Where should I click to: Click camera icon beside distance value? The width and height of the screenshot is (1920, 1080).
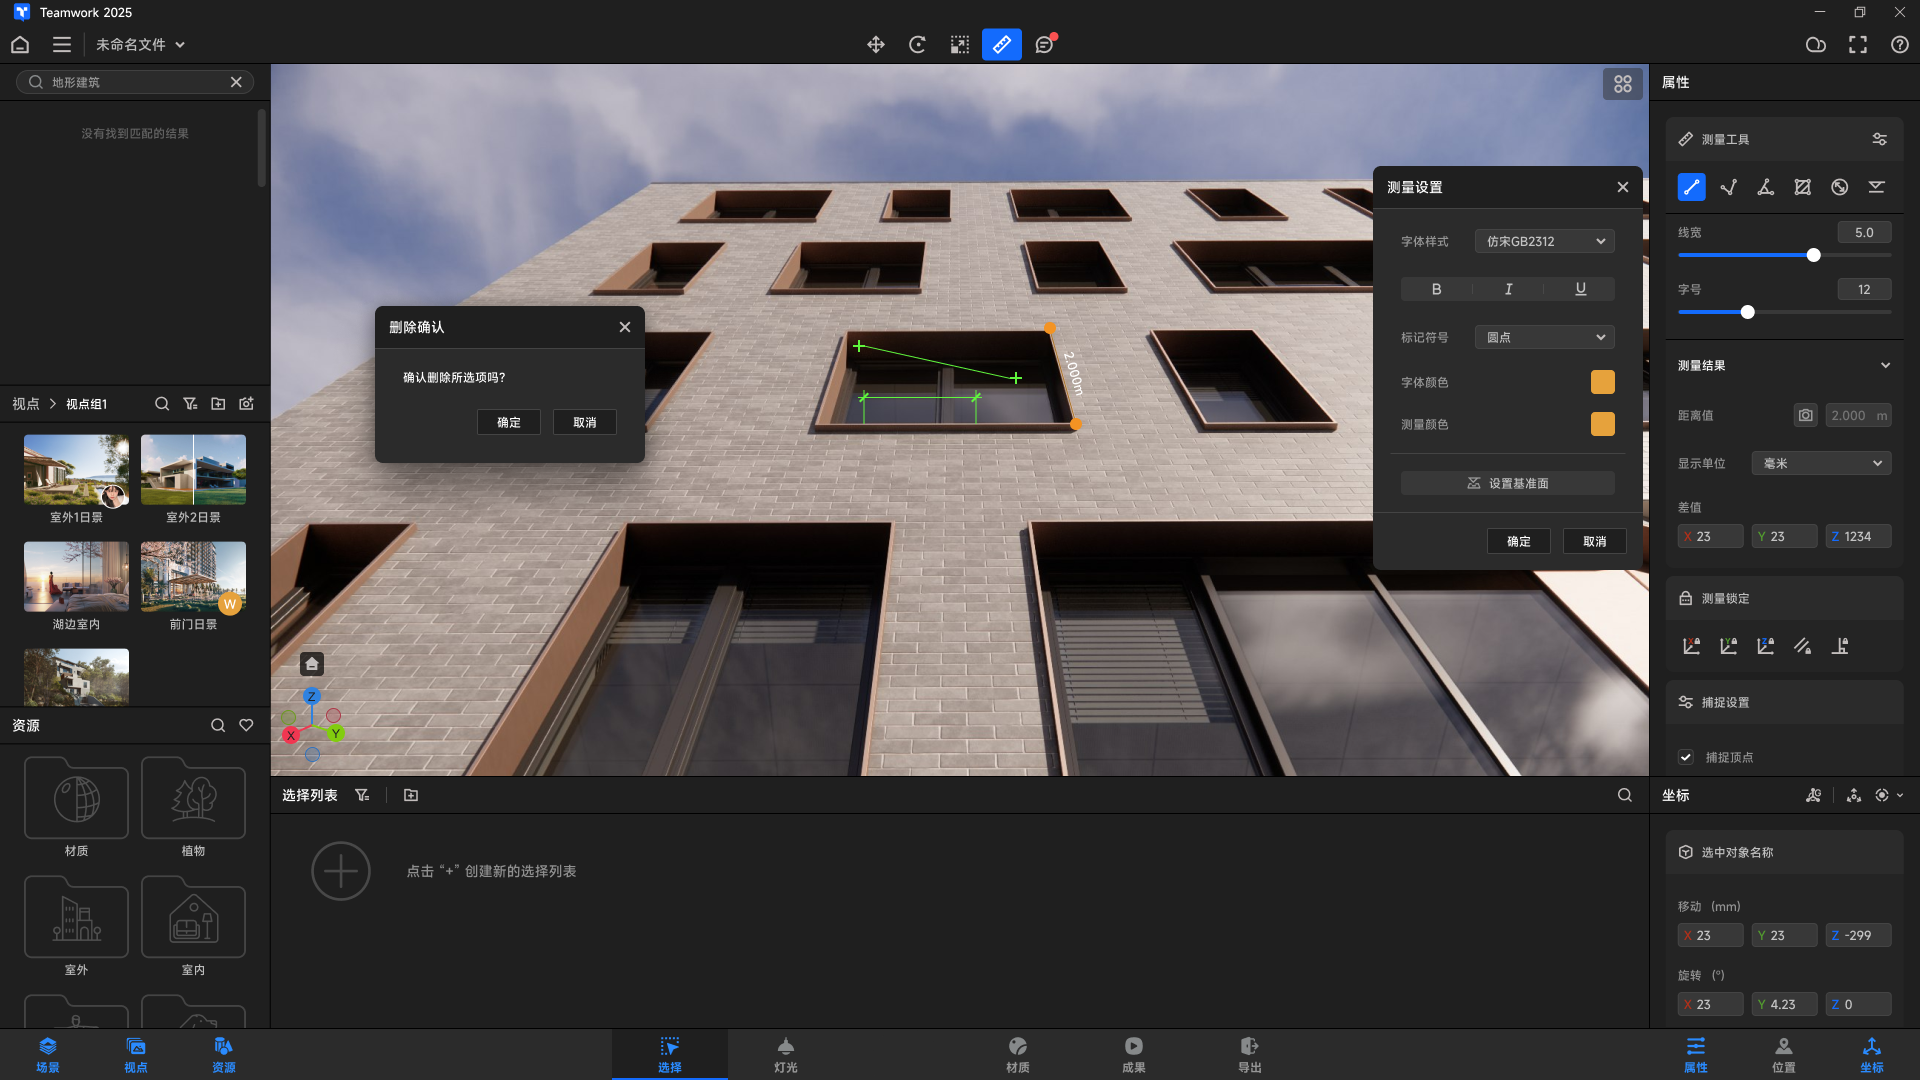(x=1805, y=415)
